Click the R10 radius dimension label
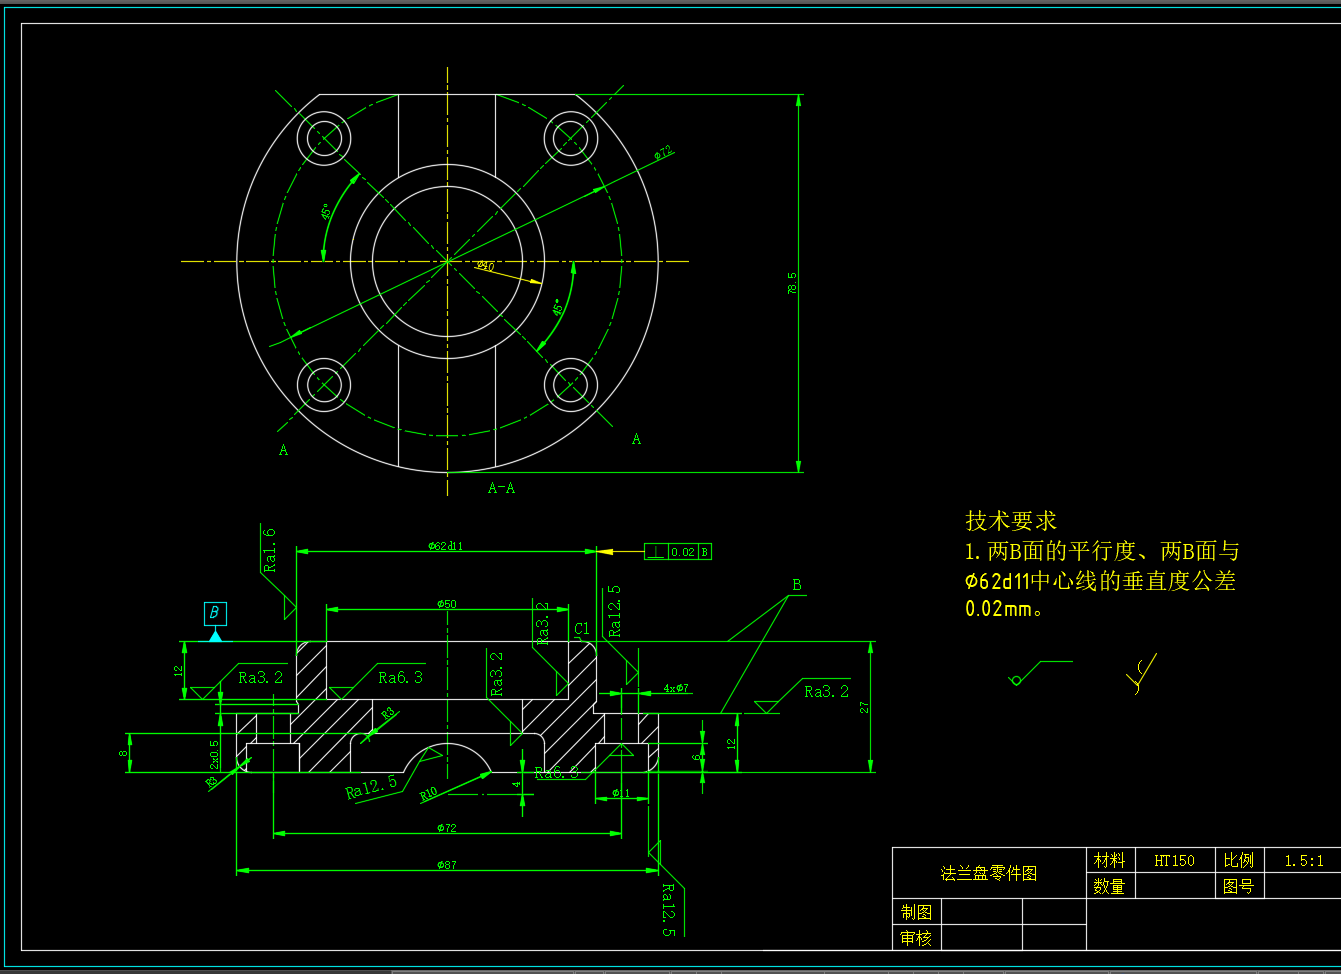The height and width of the screenshot is (974, 1341). pos(429,795)
